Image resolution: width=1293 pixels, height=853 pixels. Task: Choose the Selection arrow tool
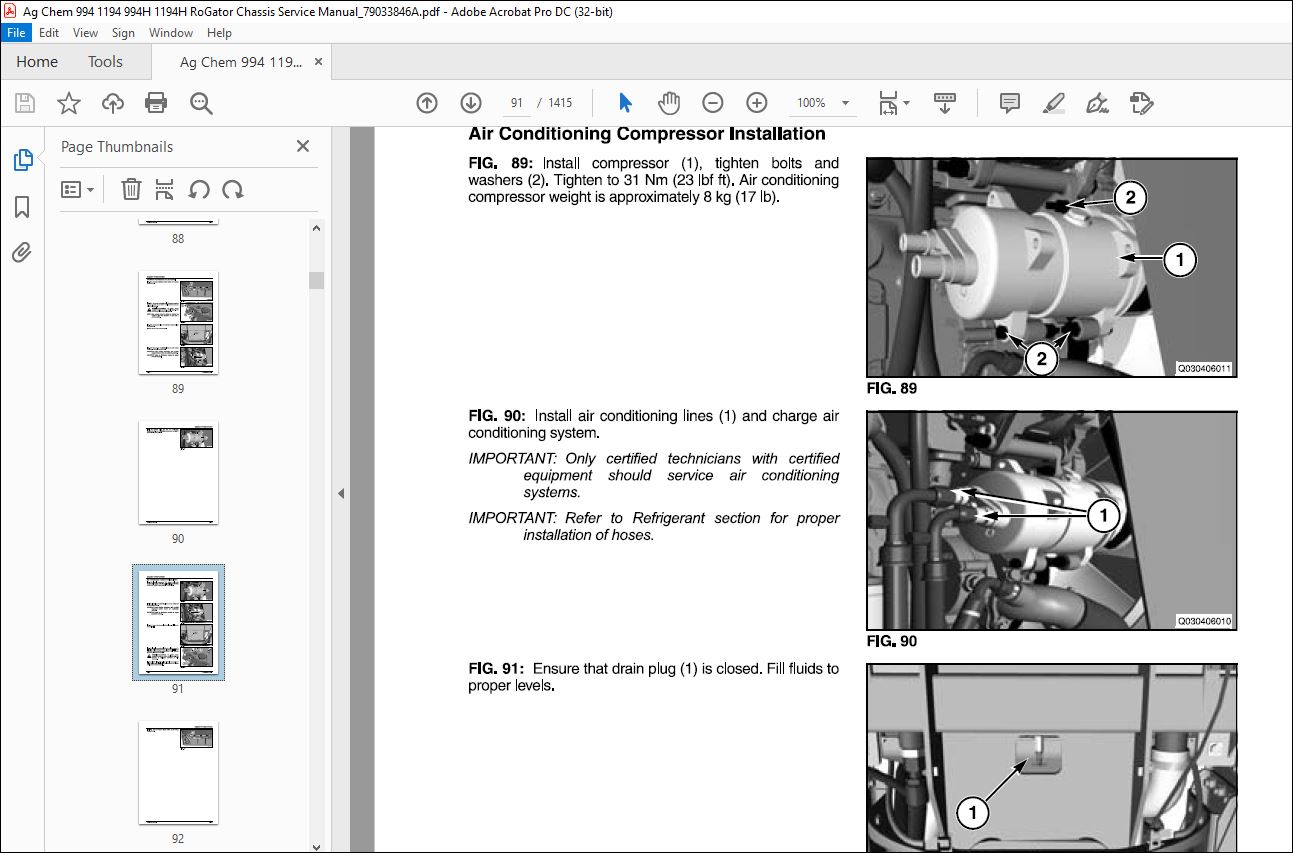click(x=626, y=103)
